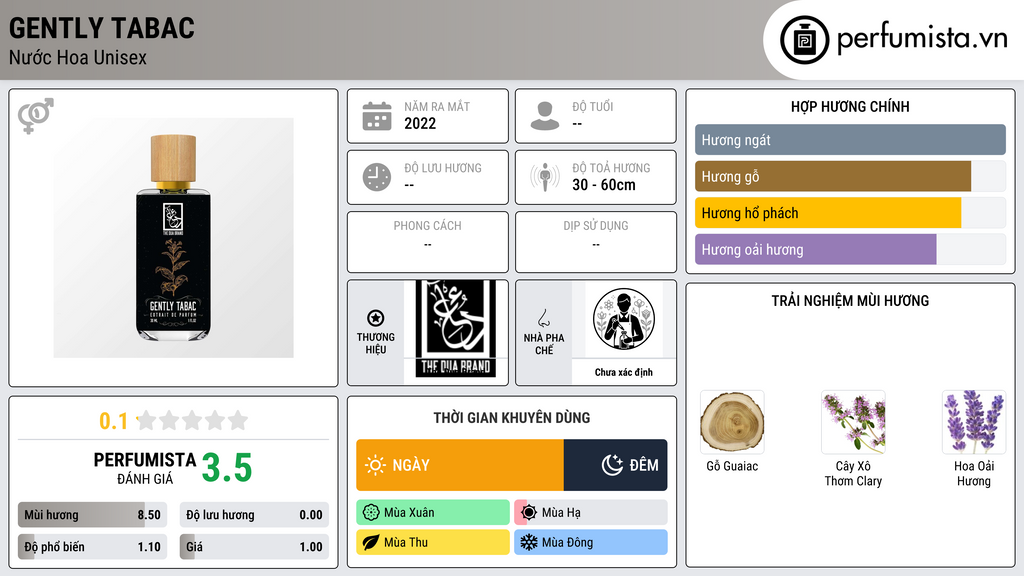Open The Dua Brand logo image
This screenshot has width=1024, height=576.
[456, 329]
